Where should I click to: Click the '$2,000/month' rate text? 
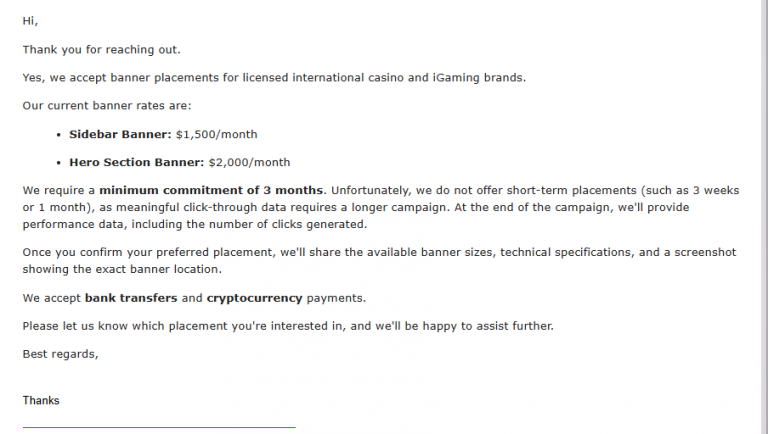(x=249, y=162)
